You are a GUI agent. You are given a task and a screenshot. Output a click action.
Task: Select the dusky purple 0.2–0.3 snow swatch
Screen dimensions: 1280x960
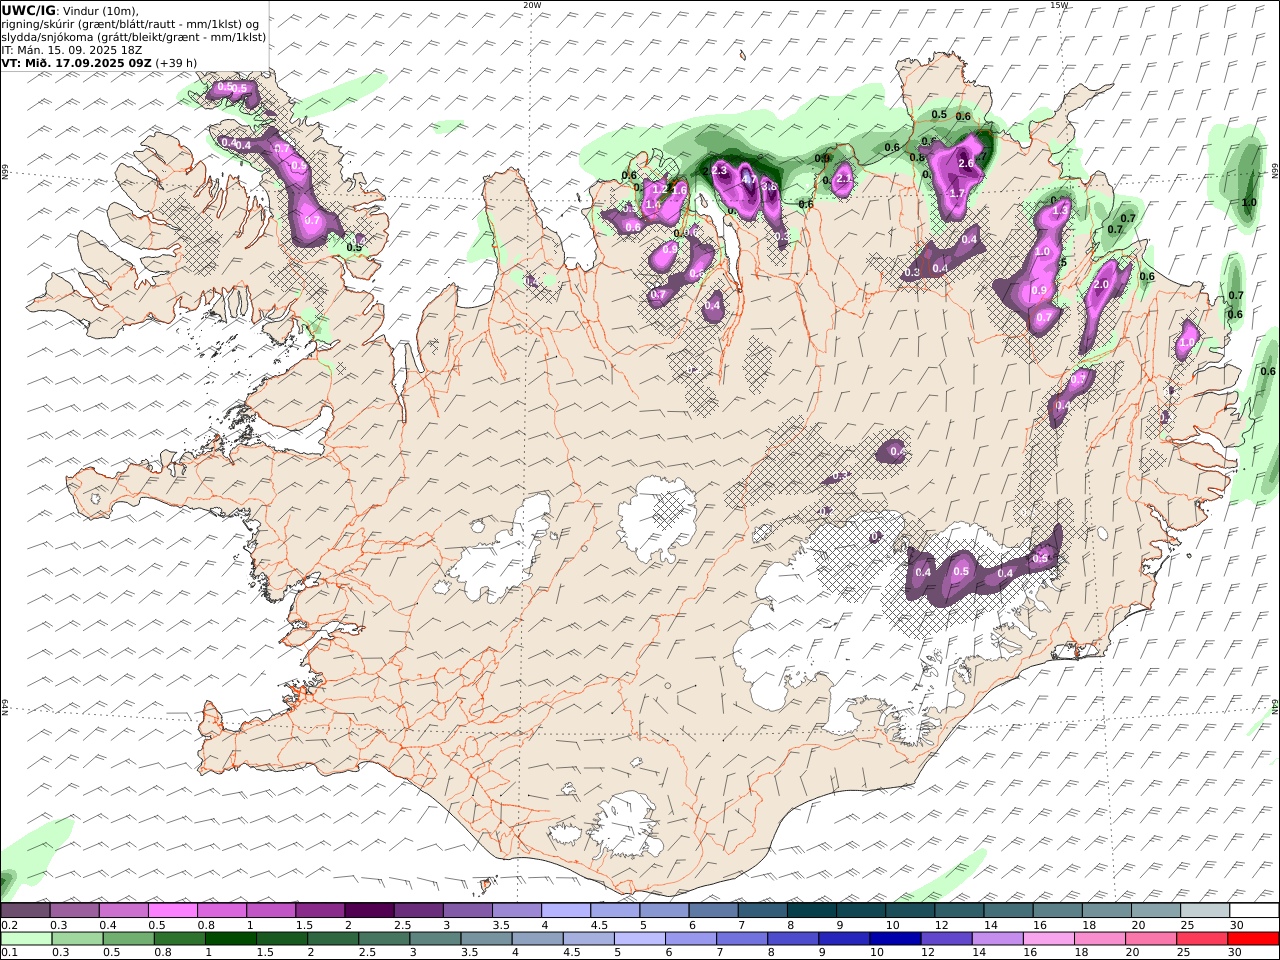(x=25, y=910)
